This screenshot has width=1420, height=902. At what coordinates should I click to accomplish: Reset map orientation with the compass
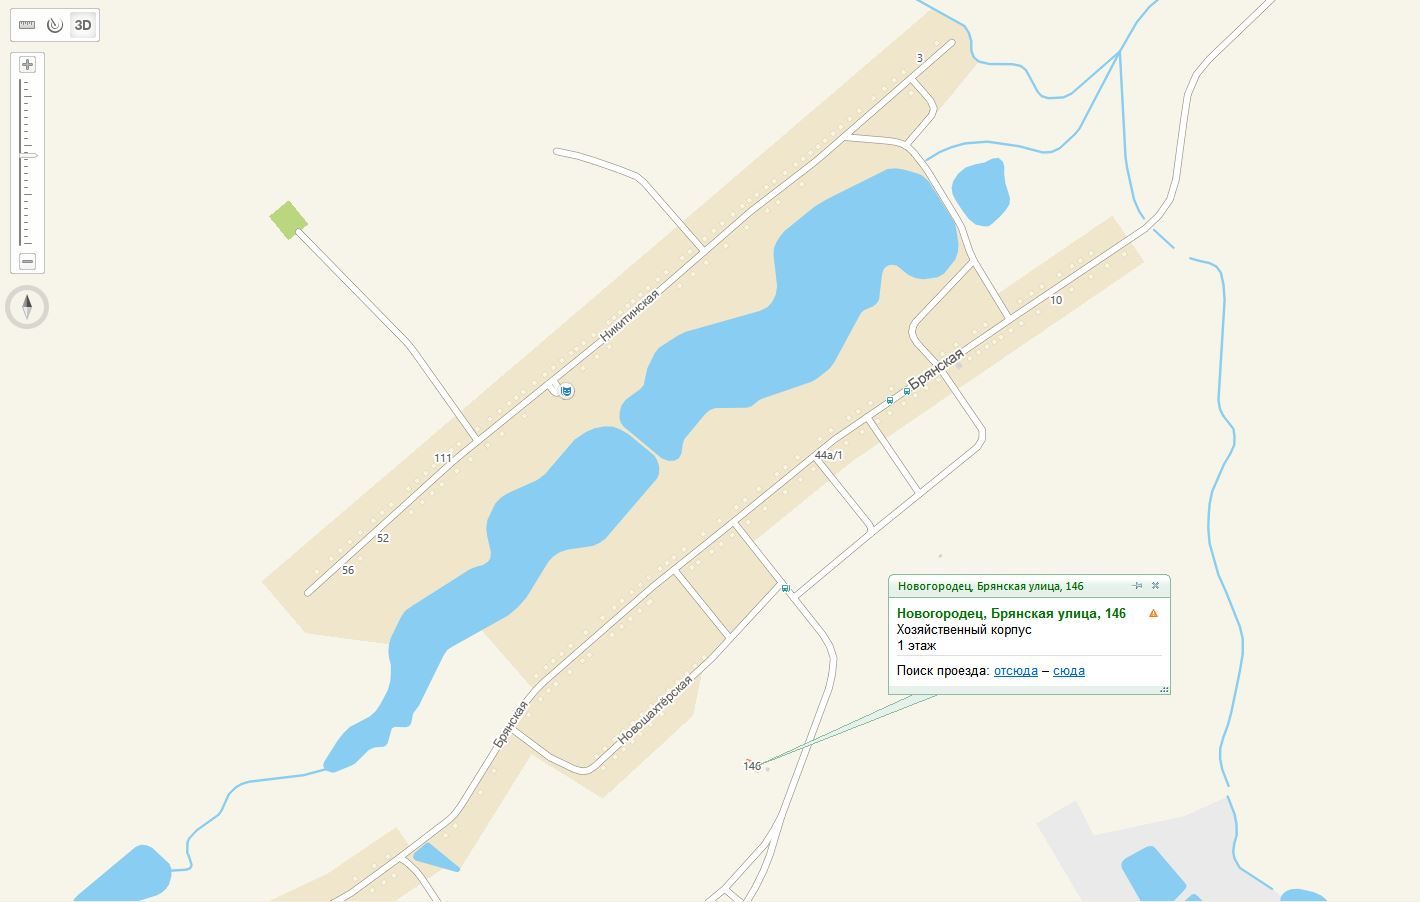pos(27,307)
